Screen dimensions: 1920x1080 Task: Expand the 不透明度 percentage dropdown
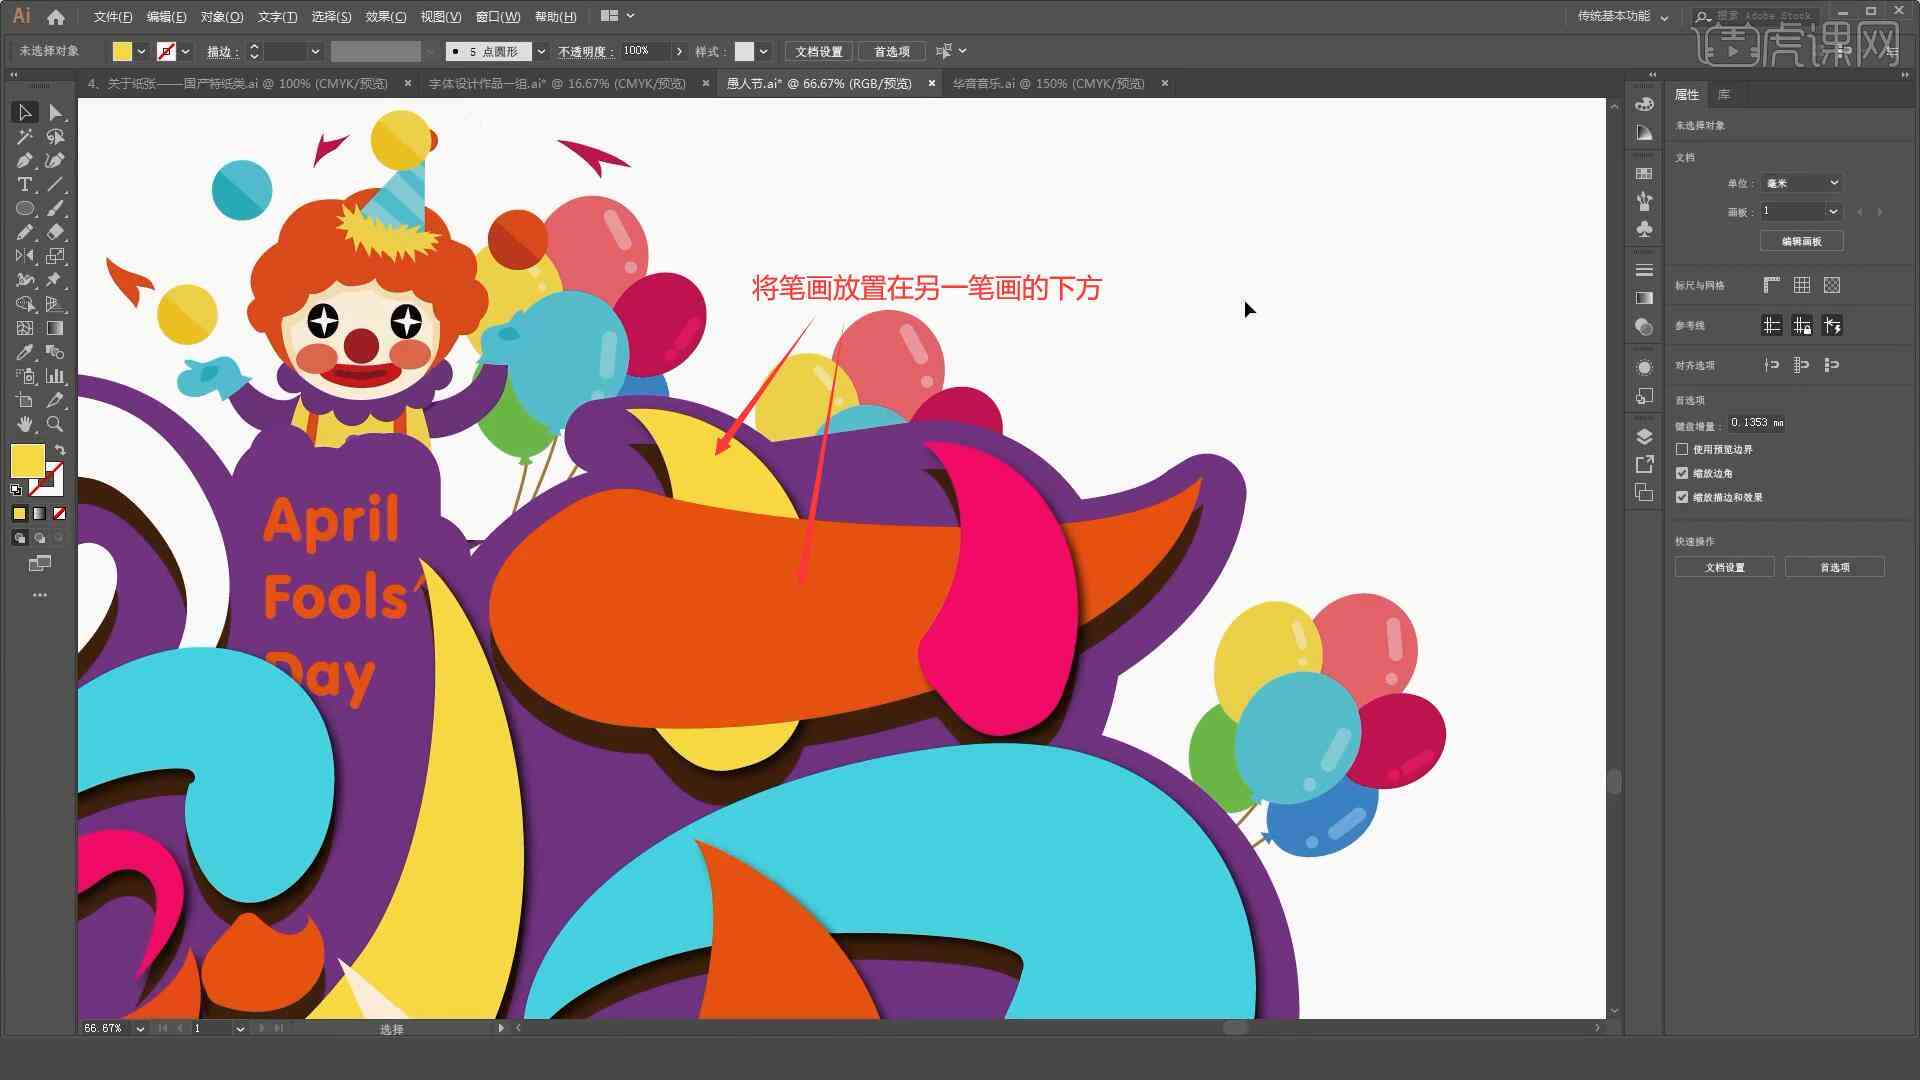tap(676, 50)
